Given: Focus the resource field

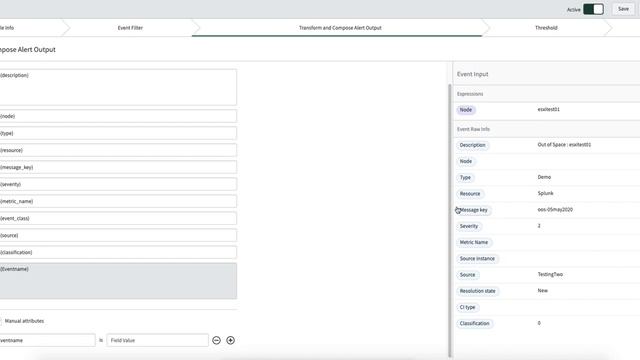Looking at the screenshot, I should pyautogui.click(x=118, y=150).
